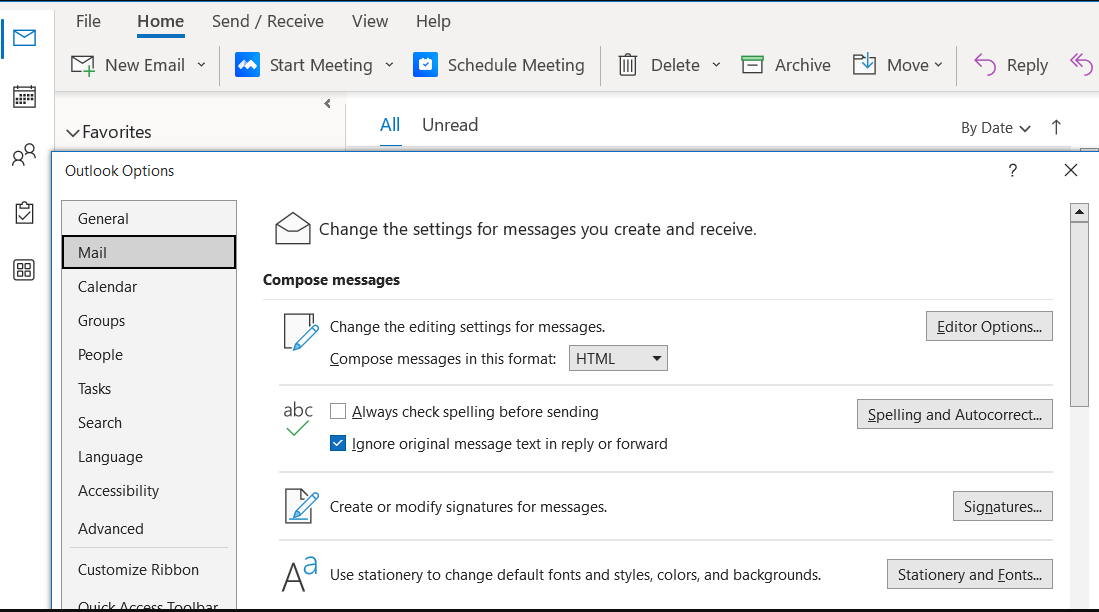Click the Start Meeting ribbon label
The image size is (1099, 612).
click(321, 65)
